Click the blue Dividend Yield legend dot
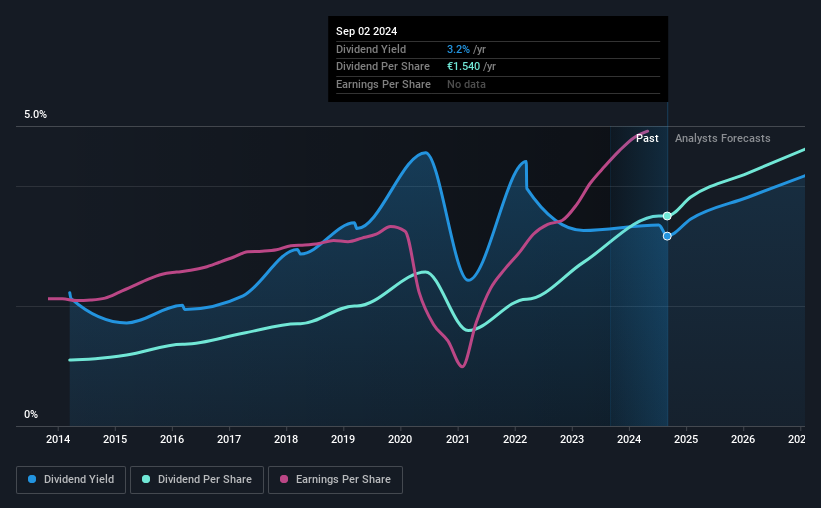This screenshot has width=821, height=508. [x=32, y=479]
